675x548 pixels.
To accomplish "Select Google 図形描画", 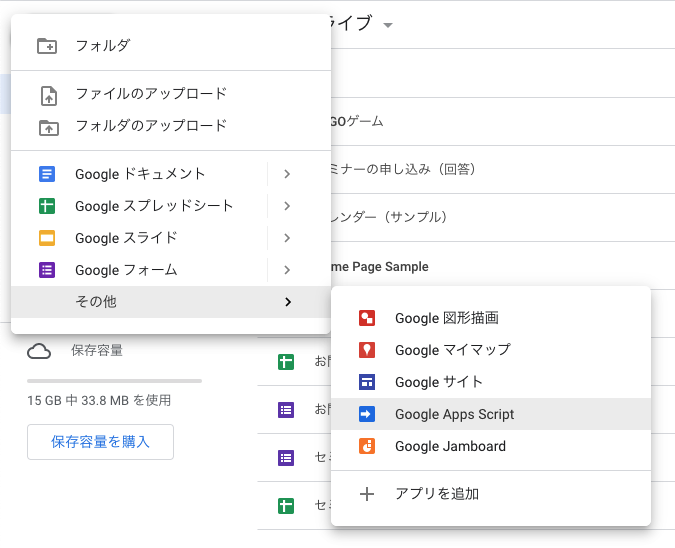I will 491,318.
